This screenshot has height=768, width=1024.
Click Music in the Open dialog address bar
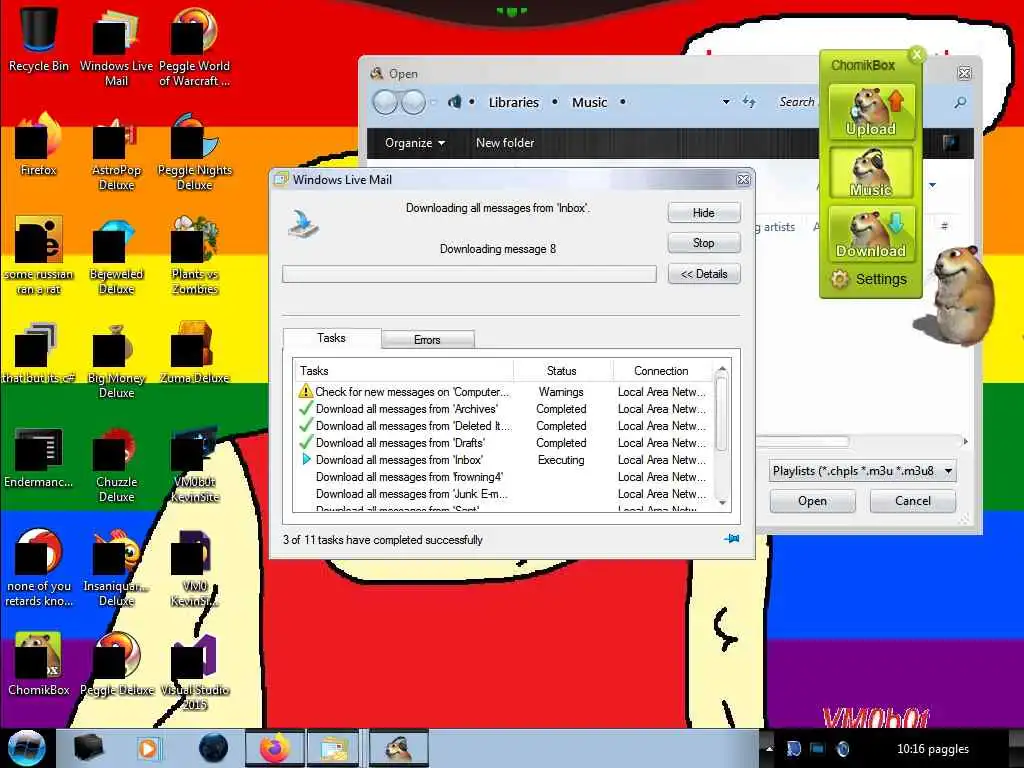[x=590, y=103]
